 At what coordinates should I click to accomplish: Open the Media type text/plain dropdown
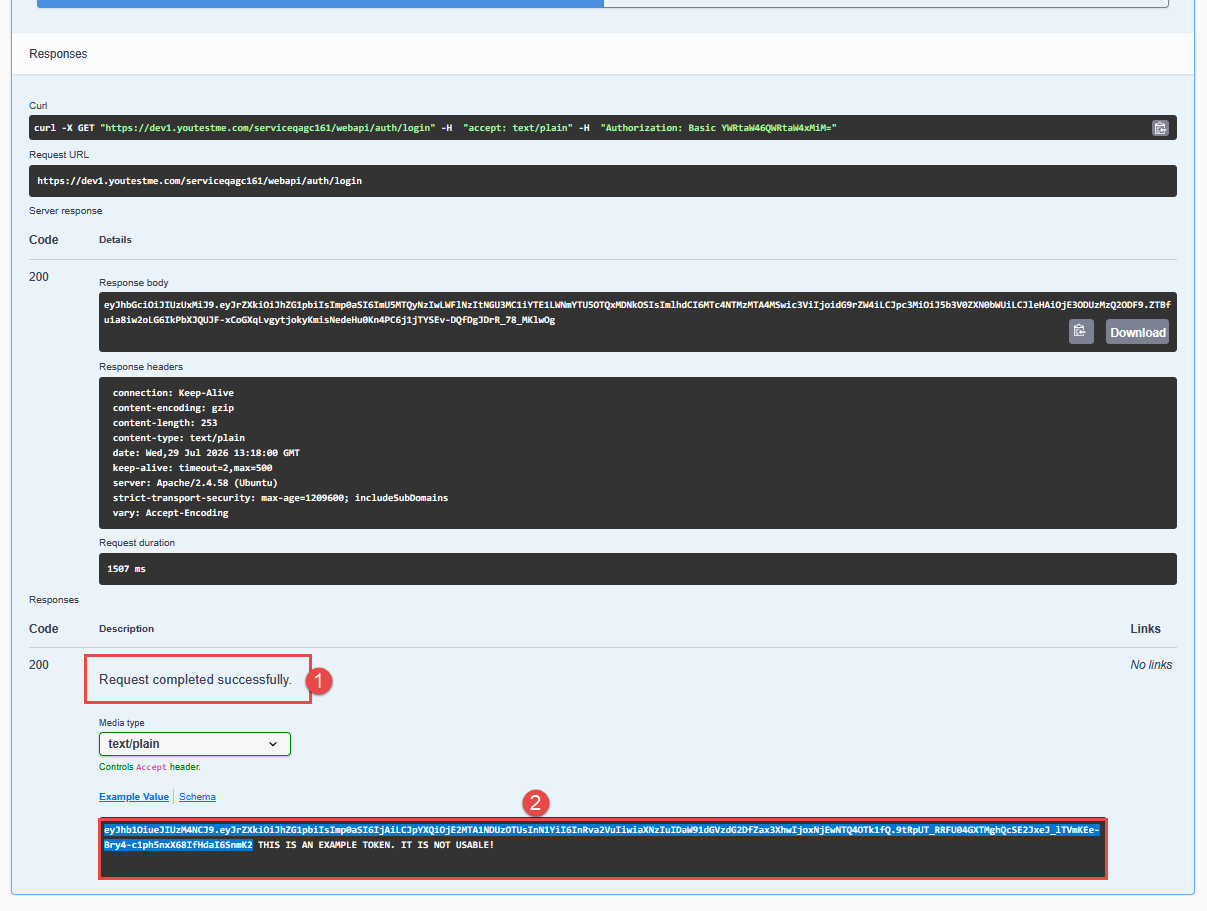pos(195,744)
